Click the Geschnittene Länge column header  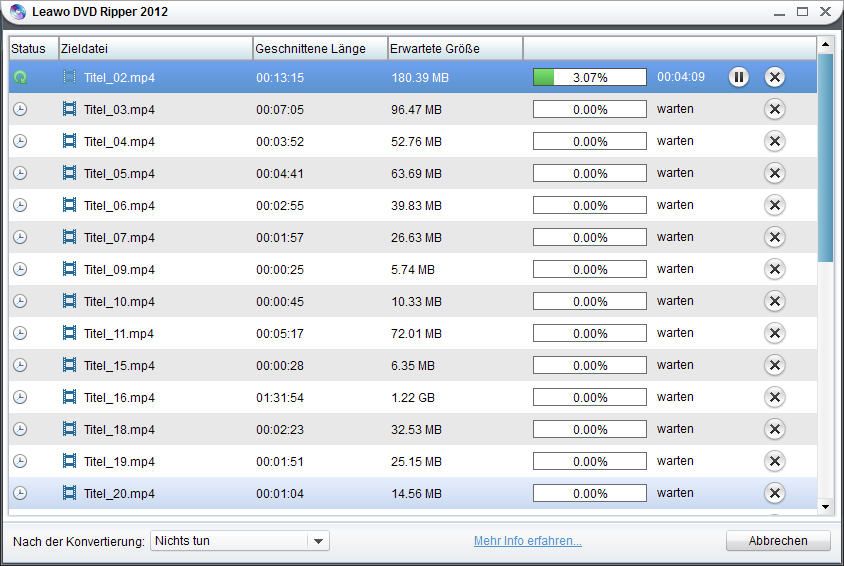(320, 48)
